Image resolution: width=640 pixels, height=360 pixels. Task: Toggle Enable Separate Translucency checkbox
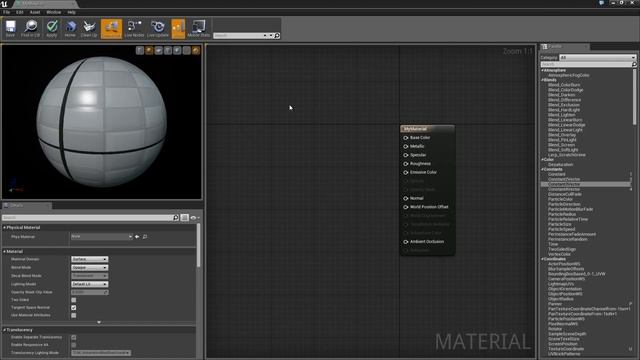[x=73, y=338]
